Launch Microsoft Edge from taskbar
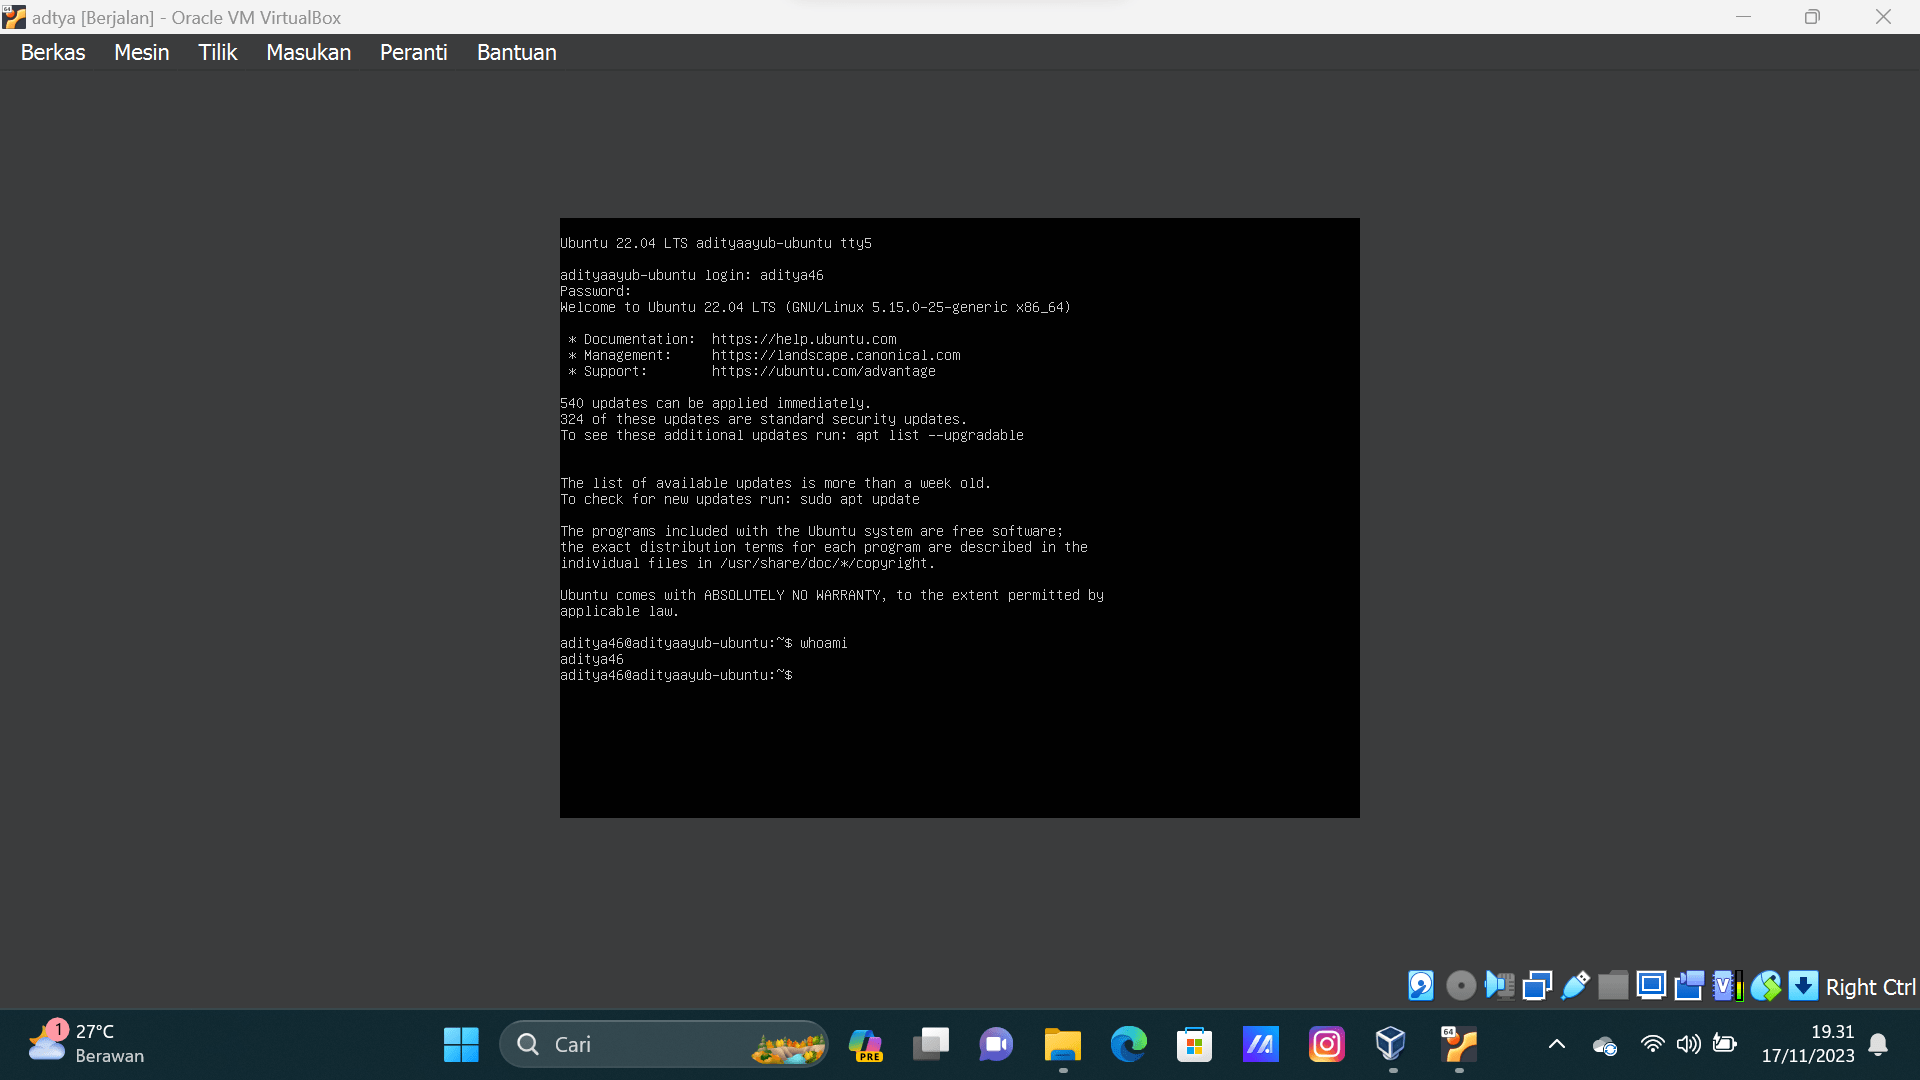Image resolution: width=1920 pixels, height=1080 pixels. 1129,1045
